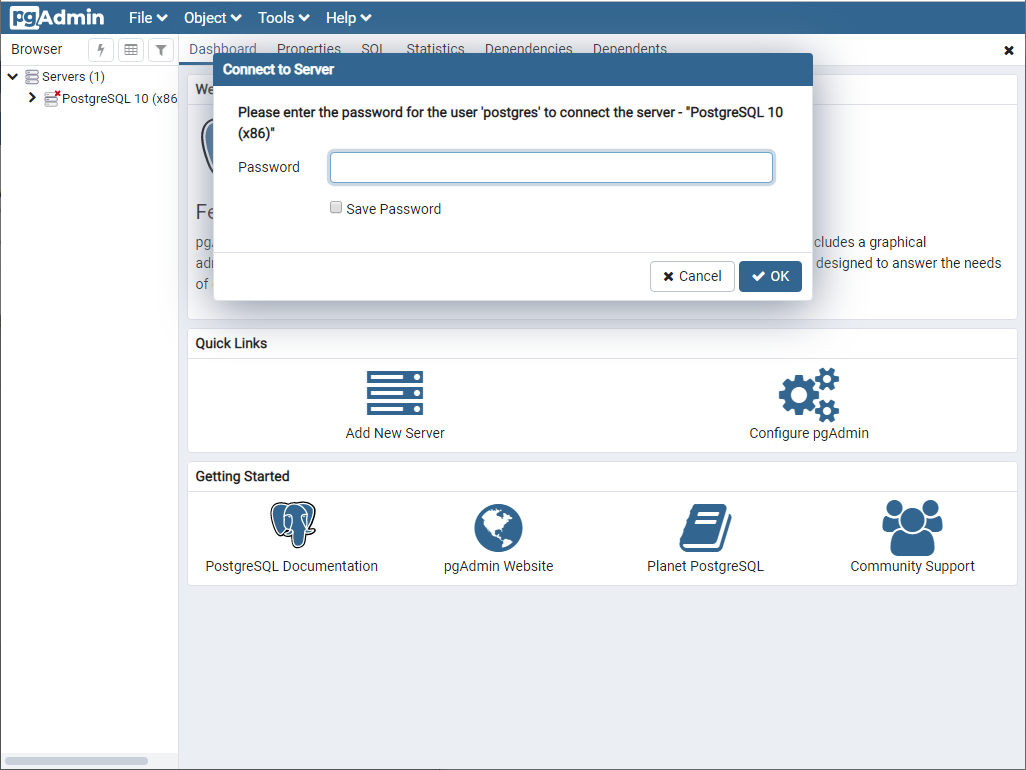Expand the PostgreSQL 10 server node
Screen dimensions: 1026x770
tap(31, 97)
